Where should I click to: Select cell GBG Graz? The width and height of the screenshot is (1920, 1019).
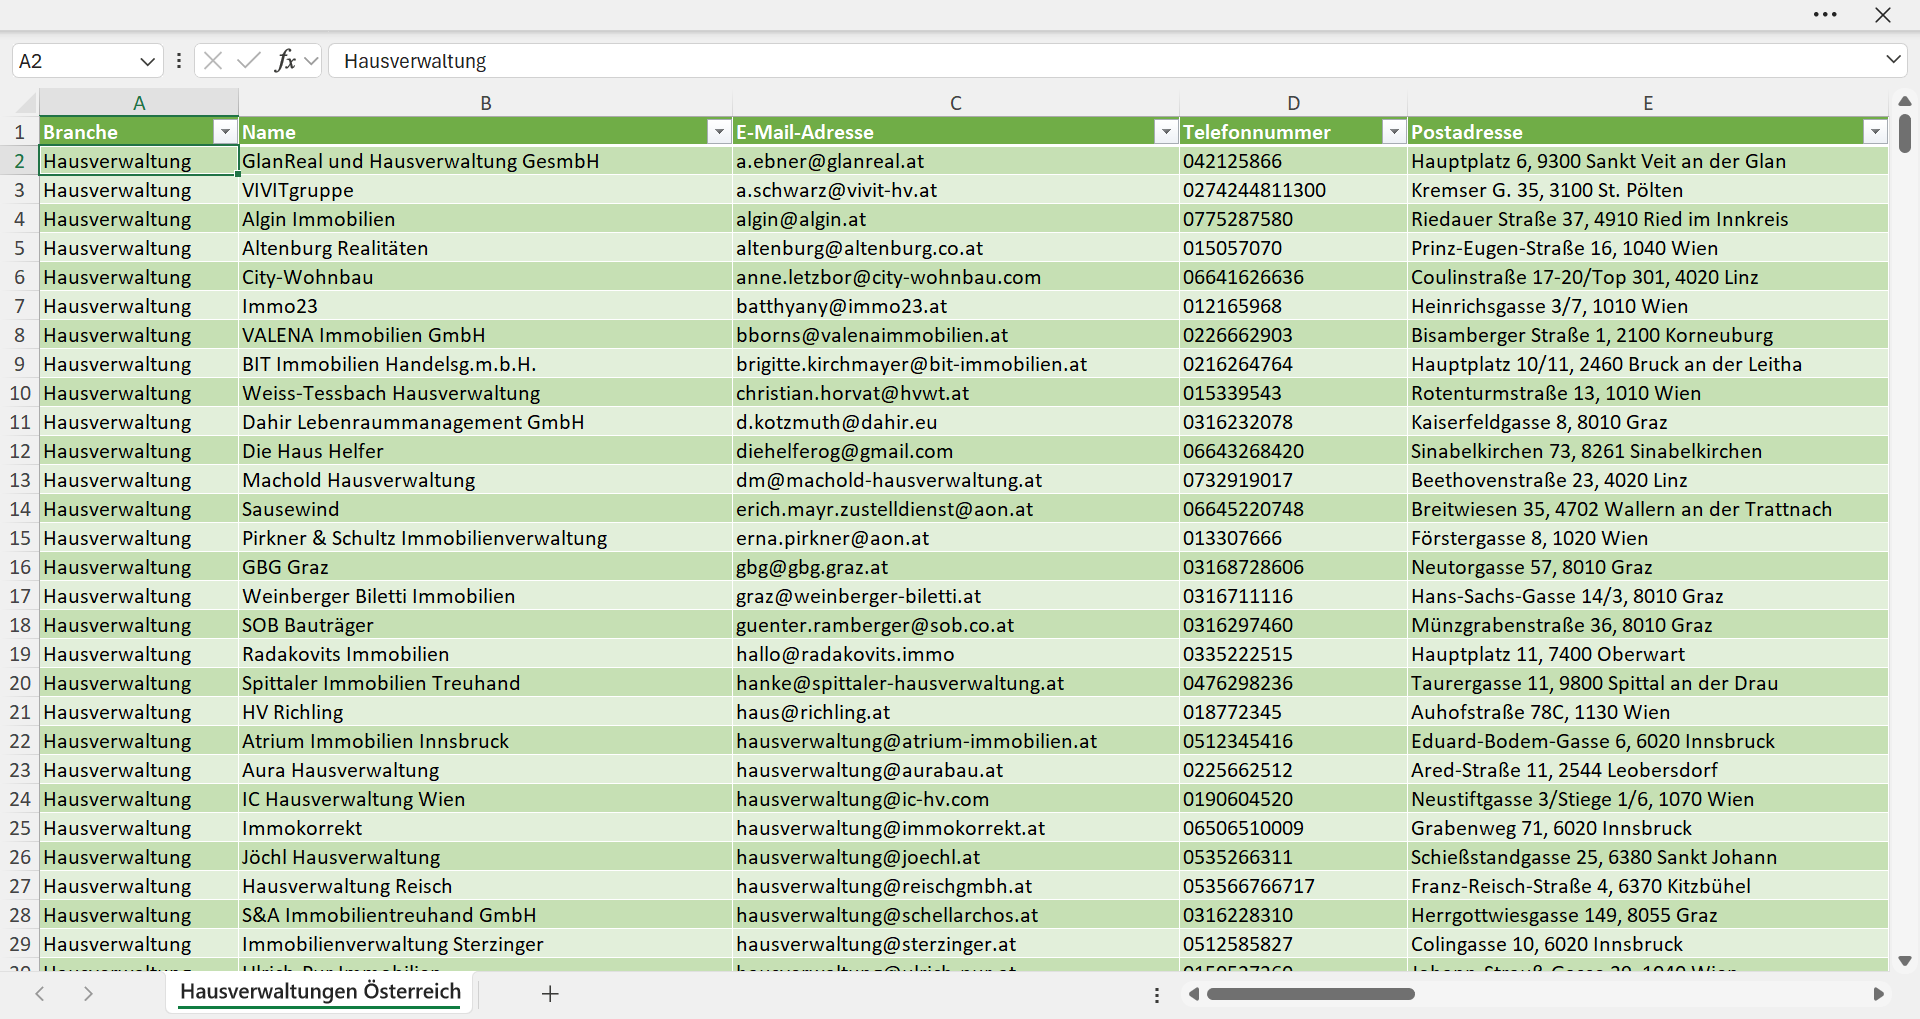486,567
